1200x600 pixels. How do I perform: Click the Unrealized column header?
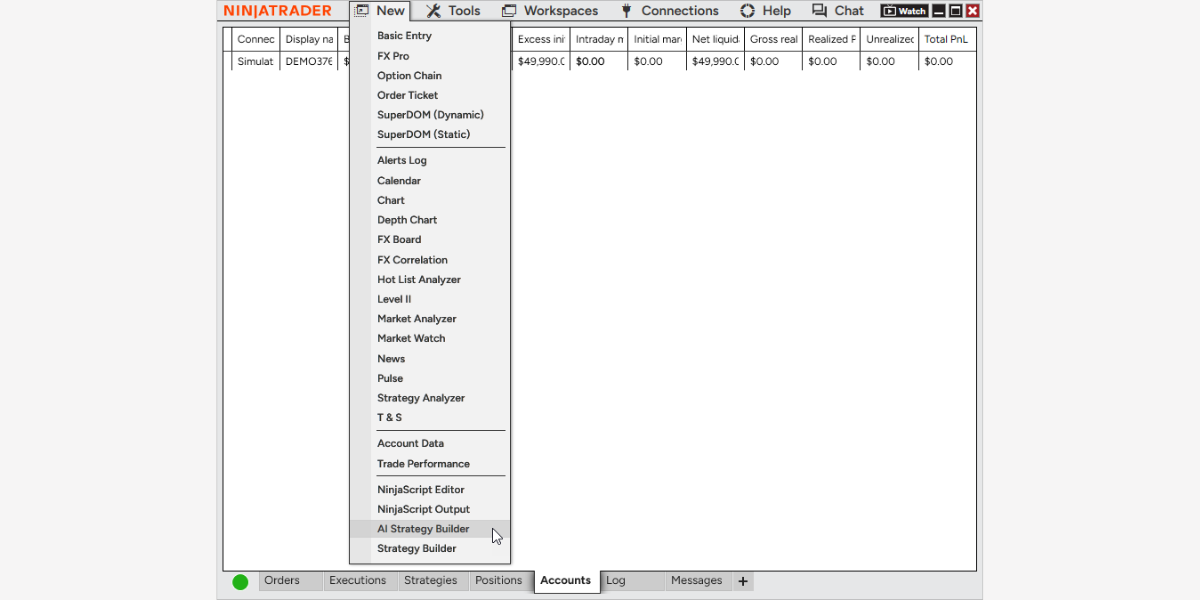click(889, 39)
